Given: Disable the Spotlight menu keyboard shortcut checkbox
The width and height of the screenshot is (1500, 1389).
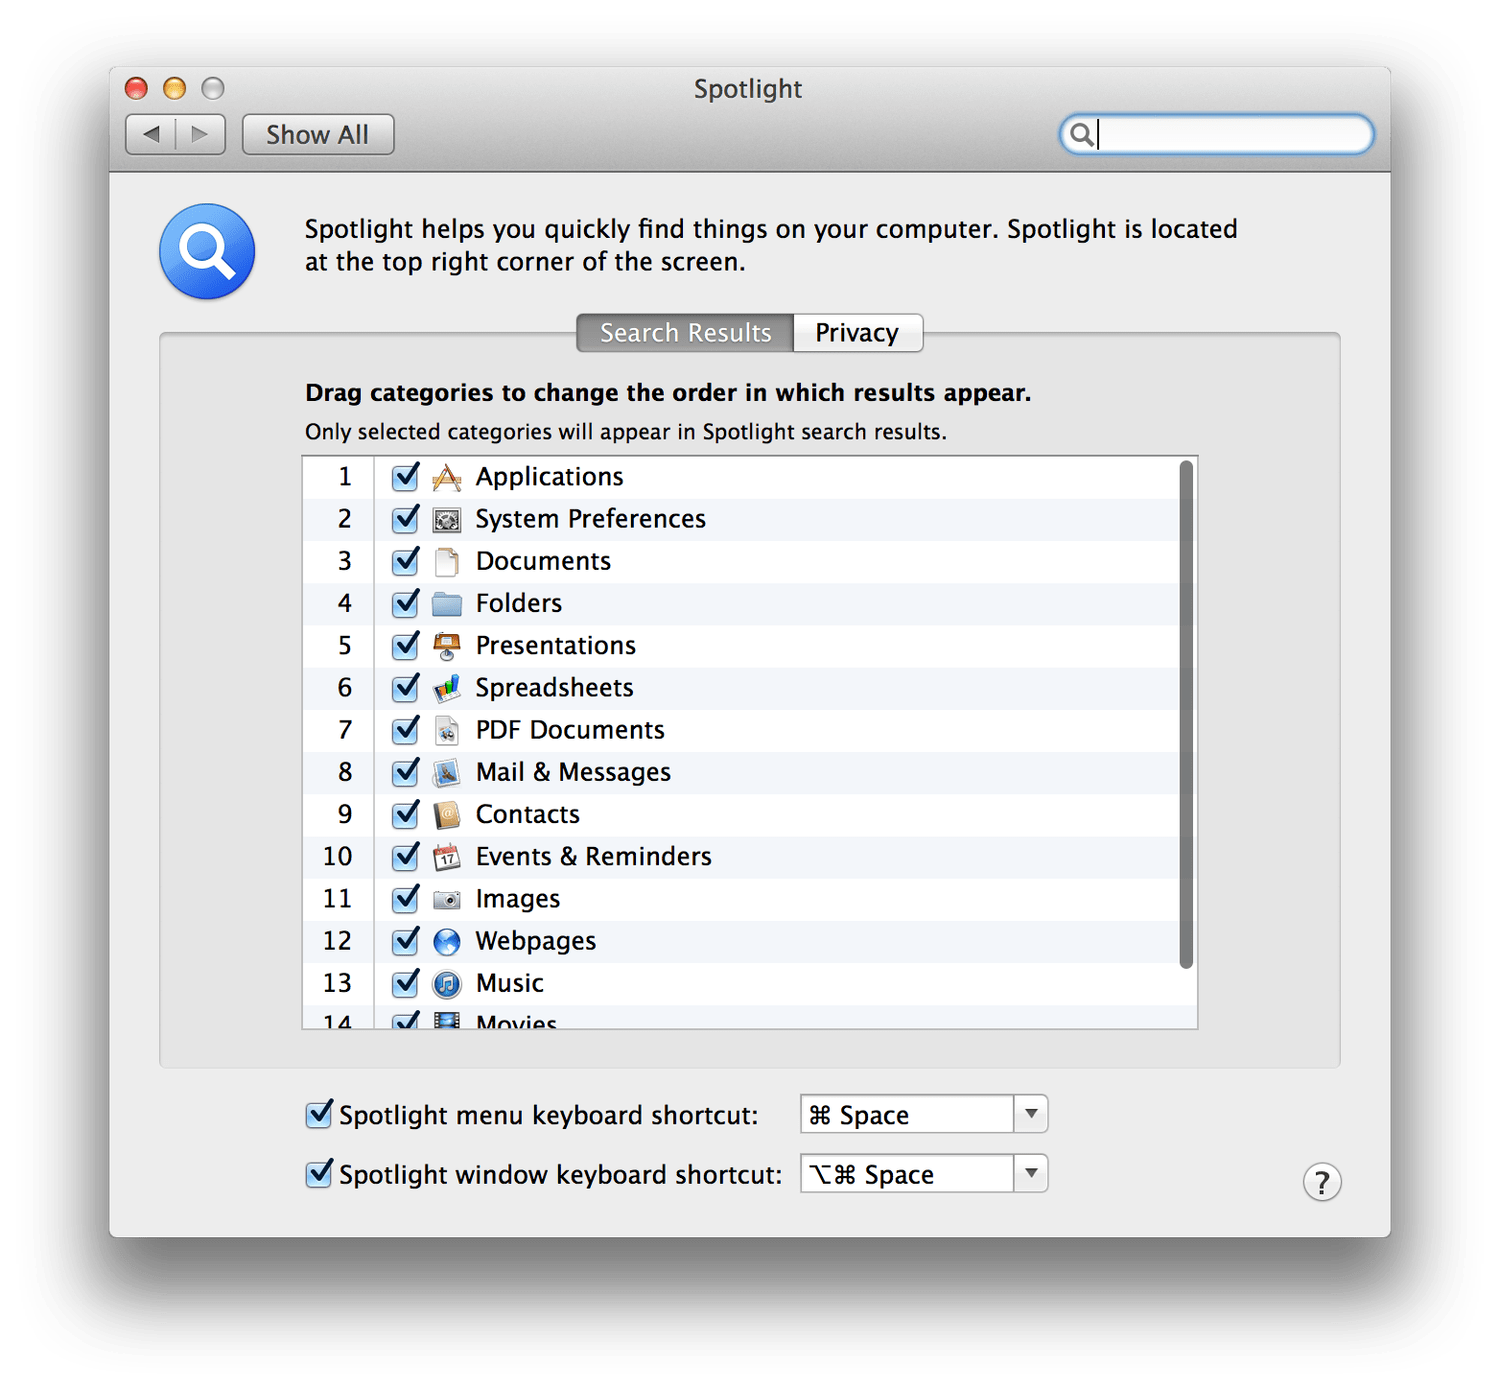Looking at the screenshot, I should pos(319,1114).
